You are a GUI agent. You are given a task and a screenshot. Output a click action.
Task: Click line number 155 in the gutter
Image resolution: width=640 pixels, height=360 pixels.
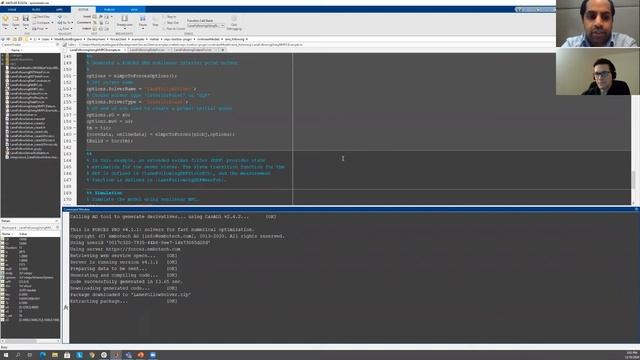pyautogui.click(x=68, y=102)
